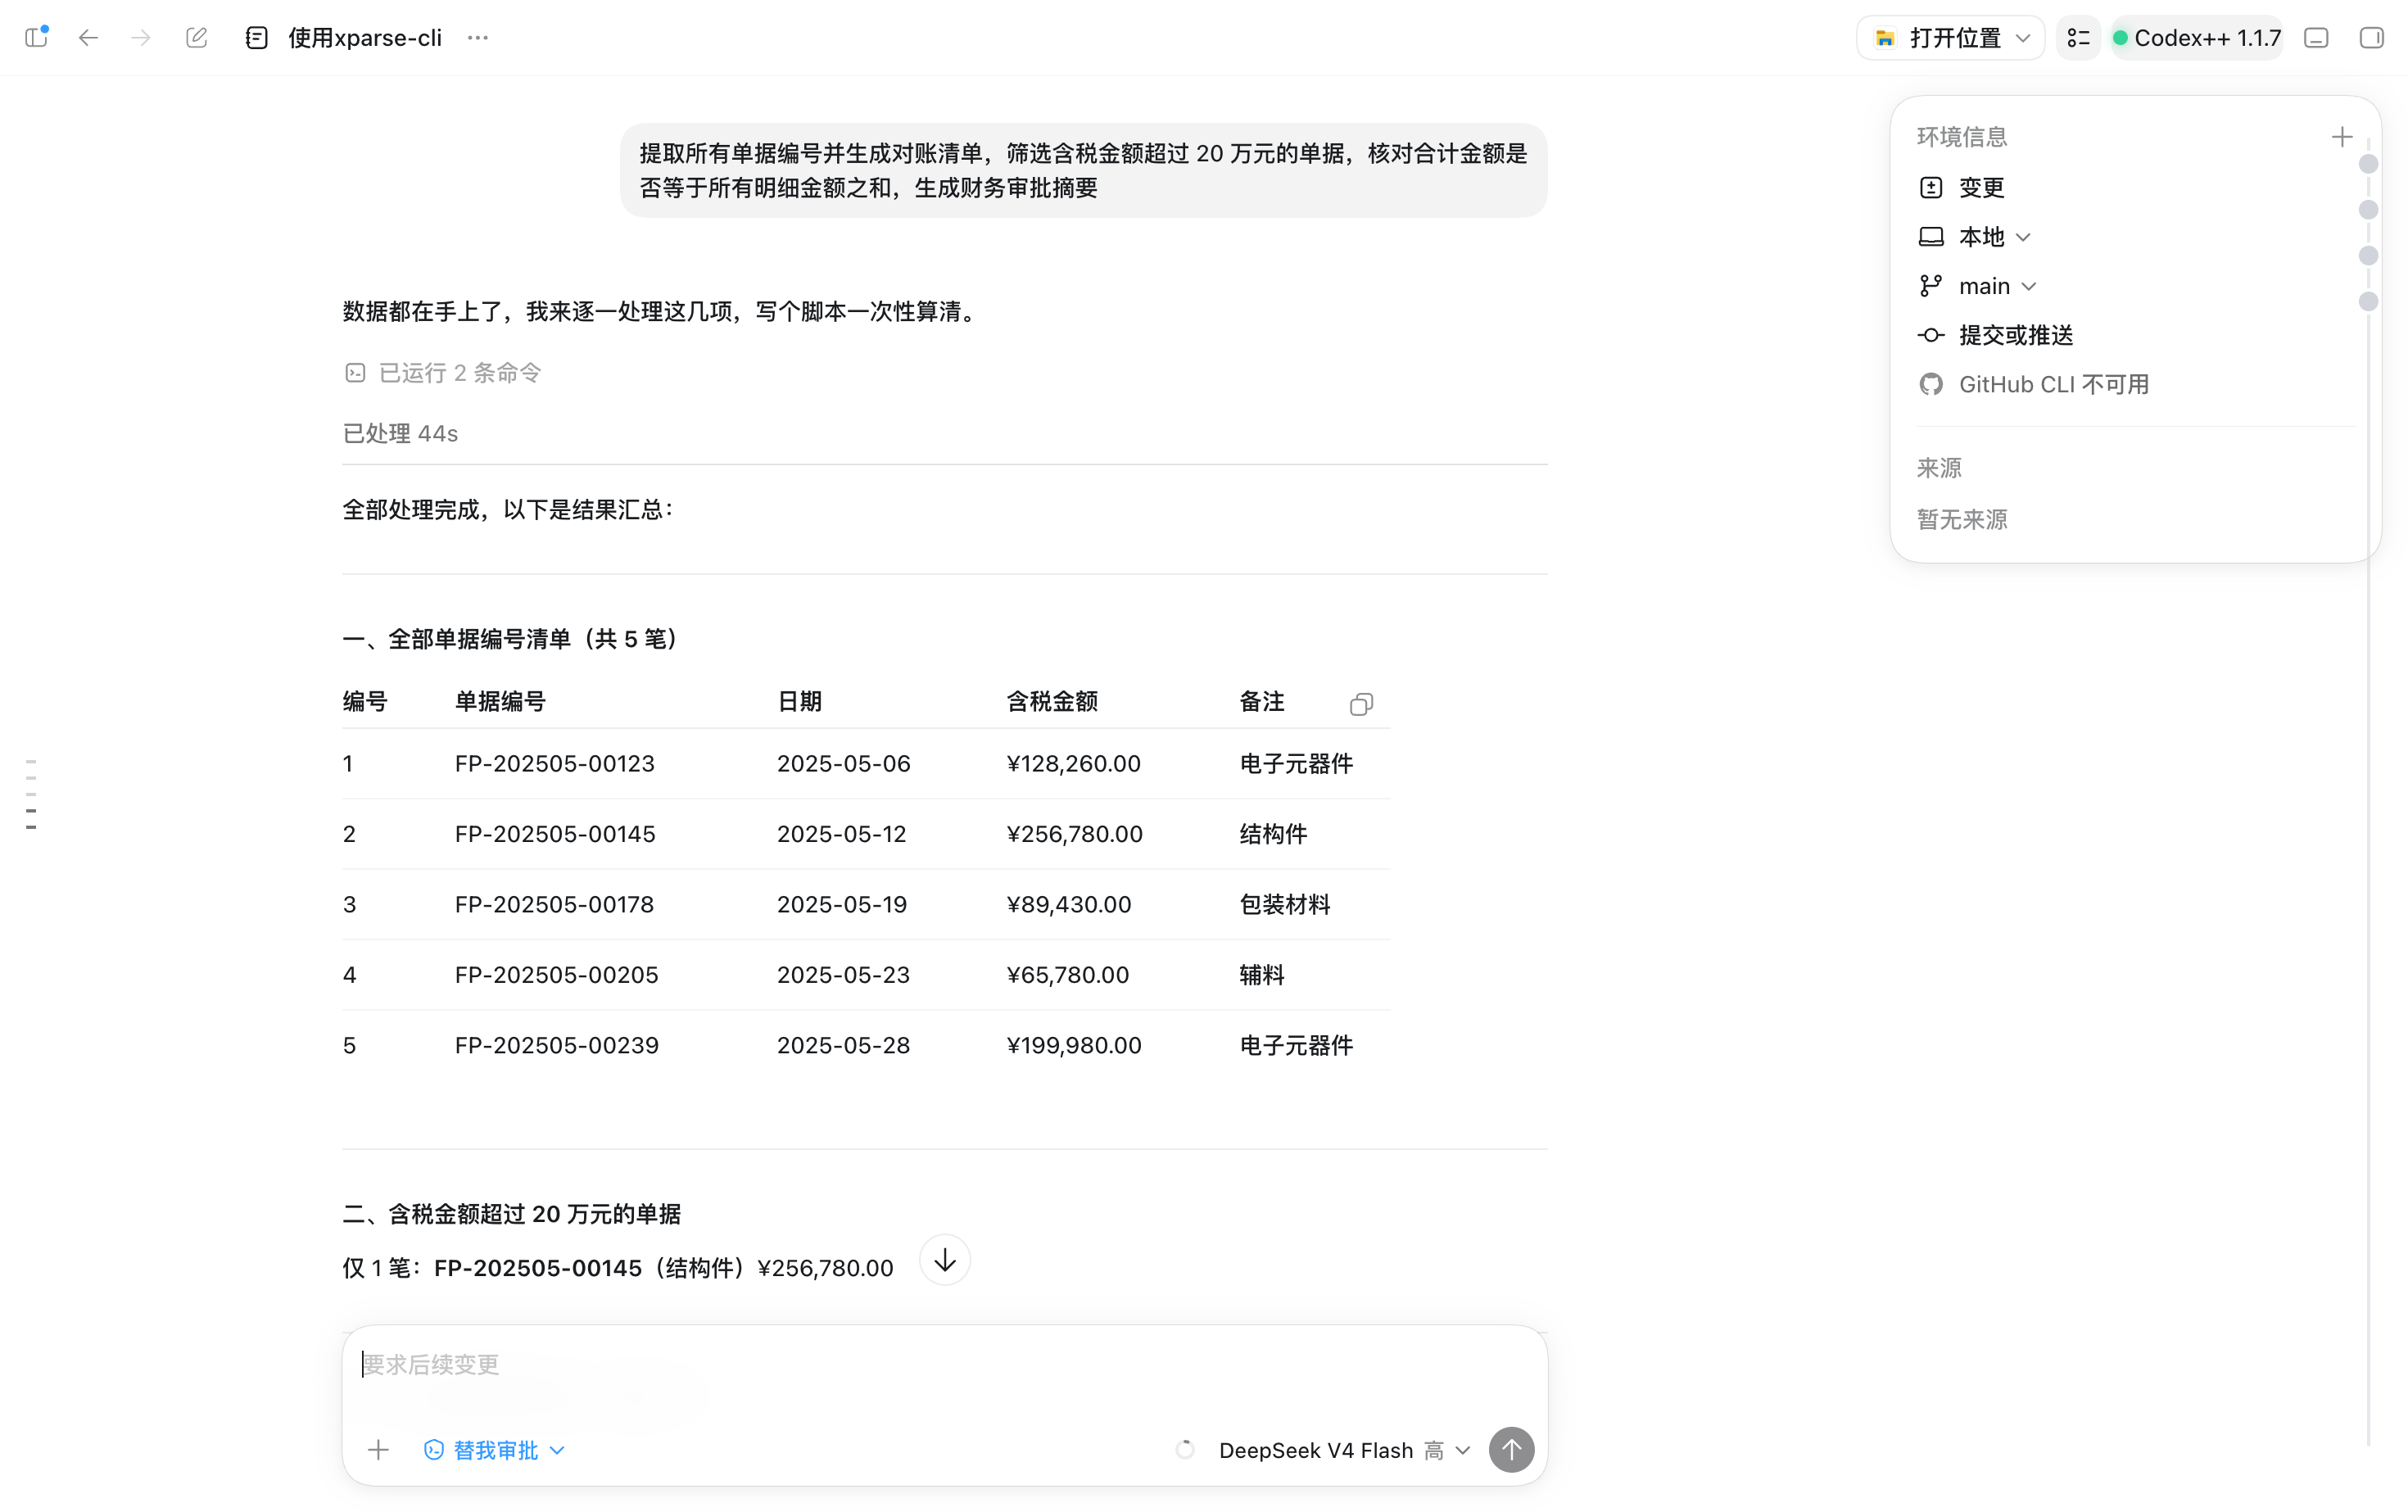2408x1512 pixels.
Task: Click the plus attach button in composer
Action: [x=378, y=1450]
